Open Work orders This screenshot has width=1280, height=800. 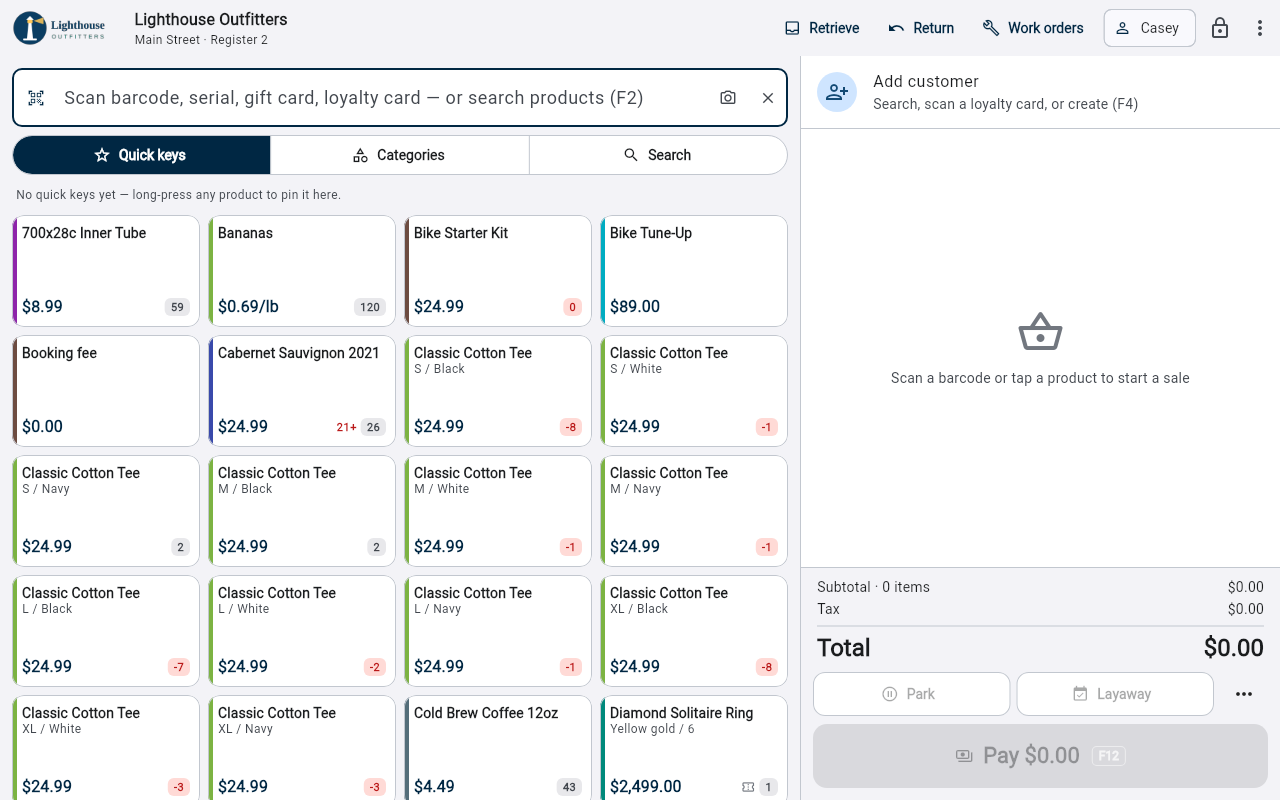click(1033, 28)
